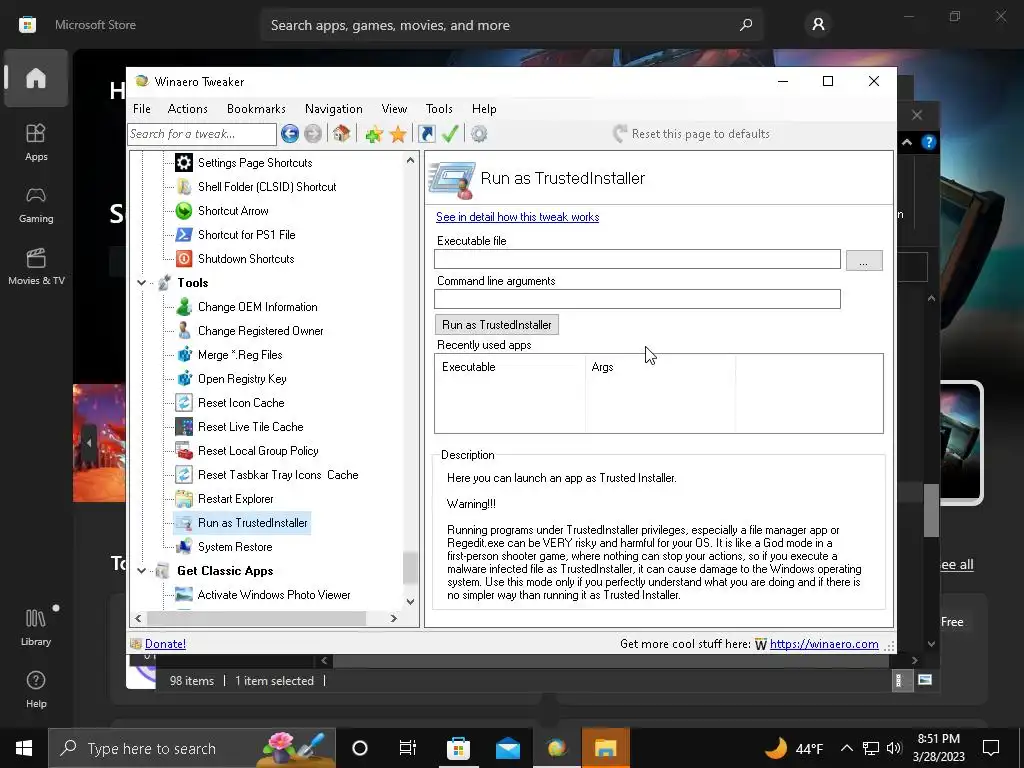The height and width of the screenshot is (768, 1024).
Task: Open Winaero settings gear icon
Action: (479, 134)
